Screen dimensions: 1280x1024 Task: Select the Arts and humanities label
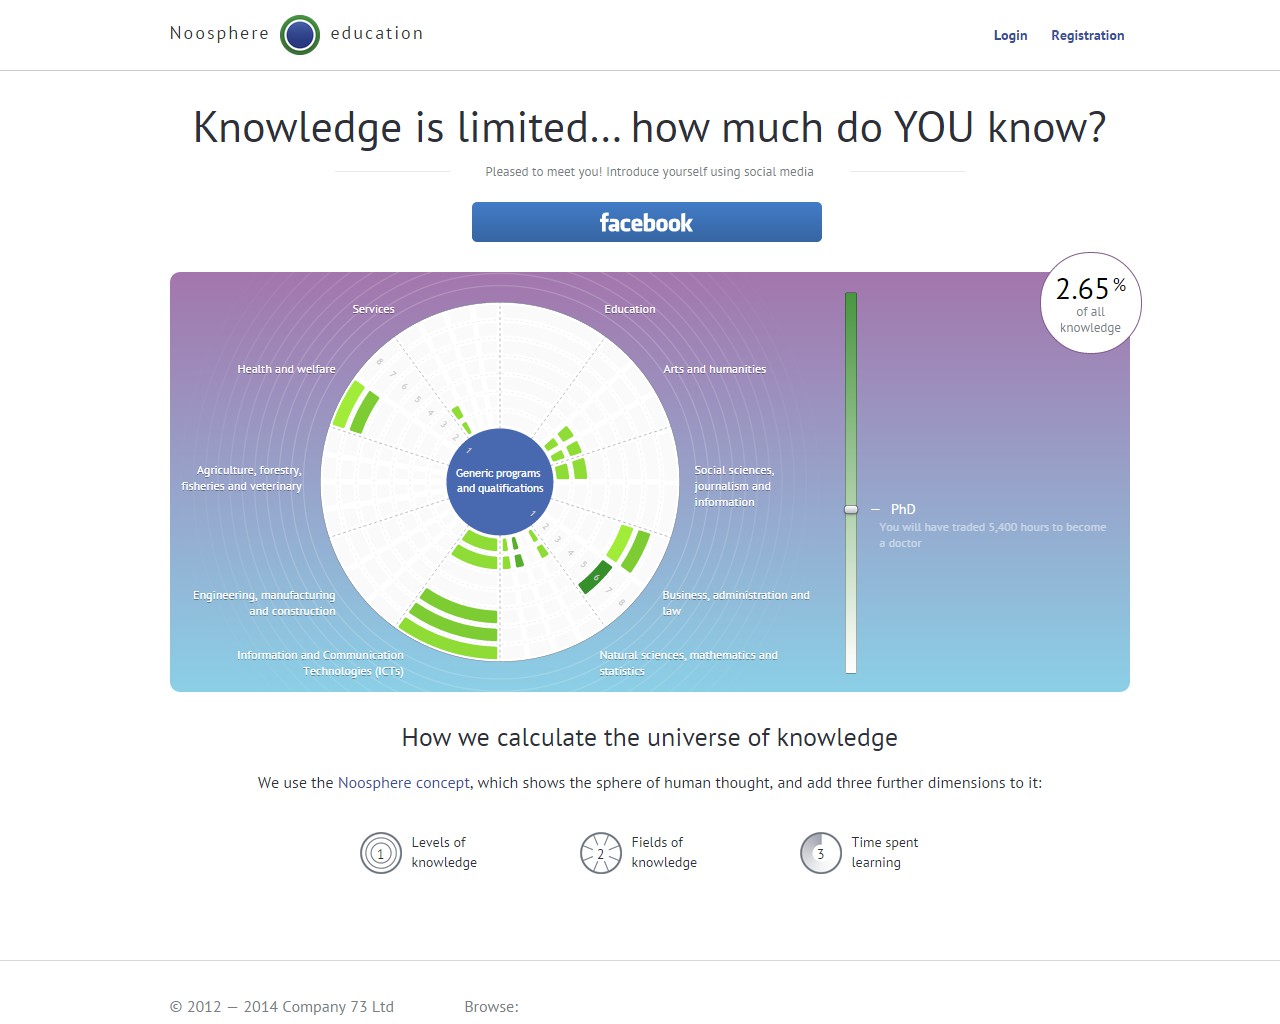[x=714, y=369]
